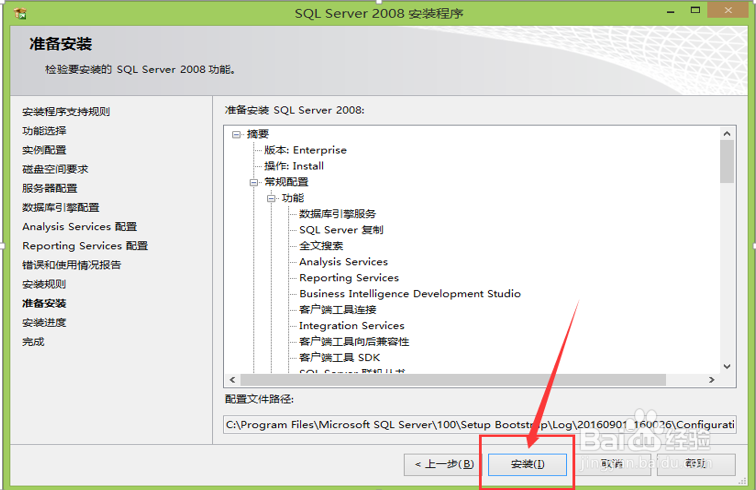Select 数据库引擎服务 tree item
Screen dimensions: 756x490
click(337, 214)
